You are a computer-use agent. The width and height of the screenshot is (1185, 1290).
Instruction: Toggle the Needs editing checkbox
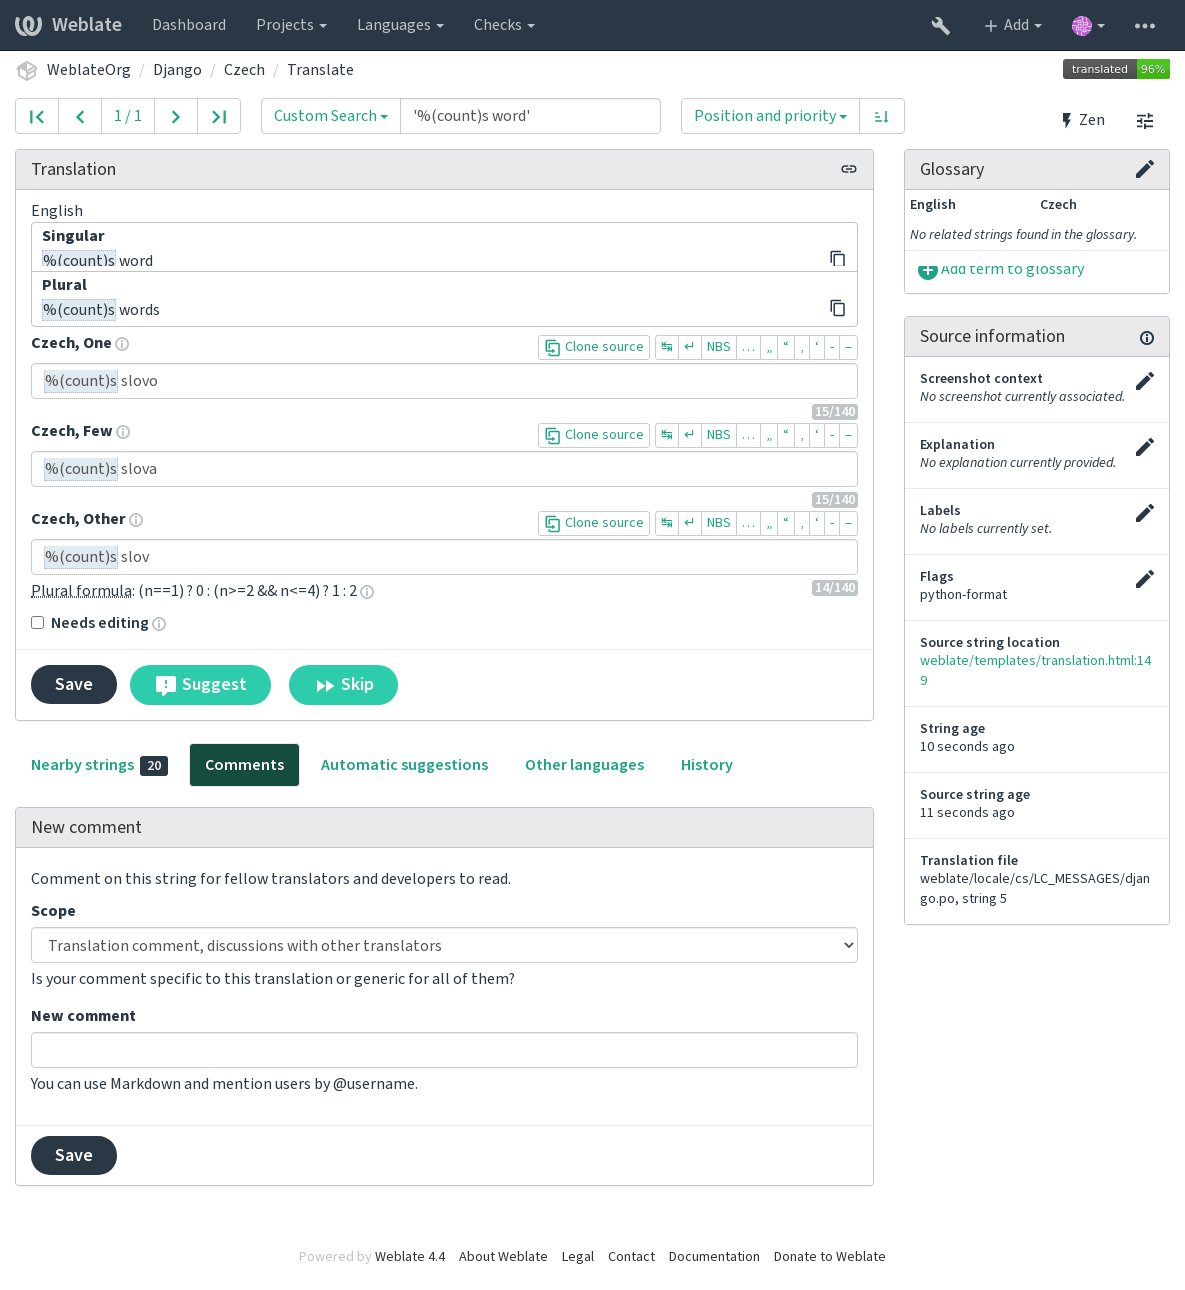coord(38,623)
